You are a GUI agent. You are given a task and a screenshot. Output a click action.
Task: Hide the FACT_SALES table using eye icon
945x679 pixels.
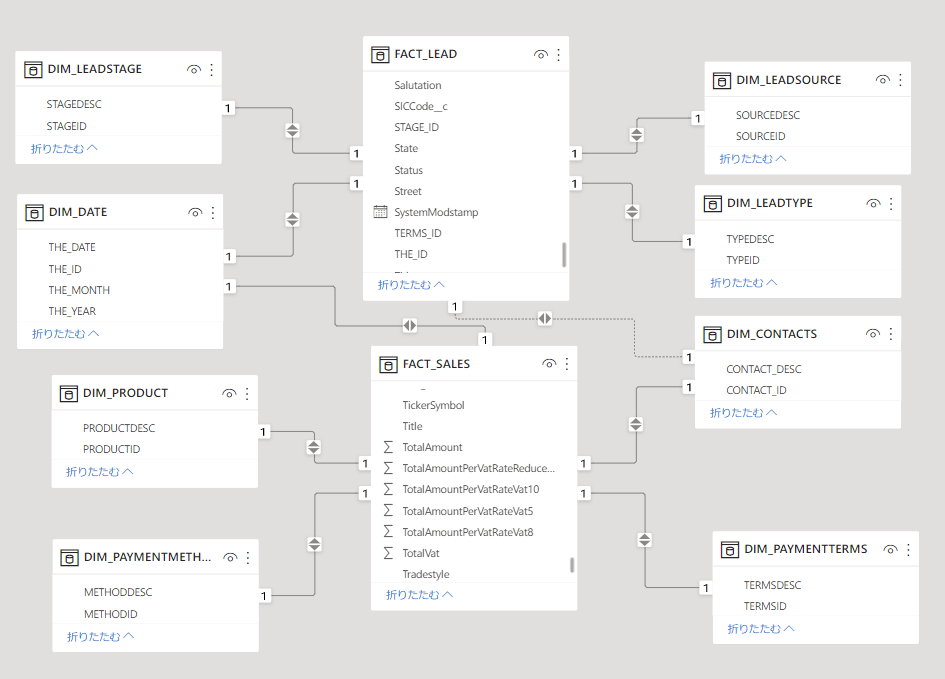549,364
